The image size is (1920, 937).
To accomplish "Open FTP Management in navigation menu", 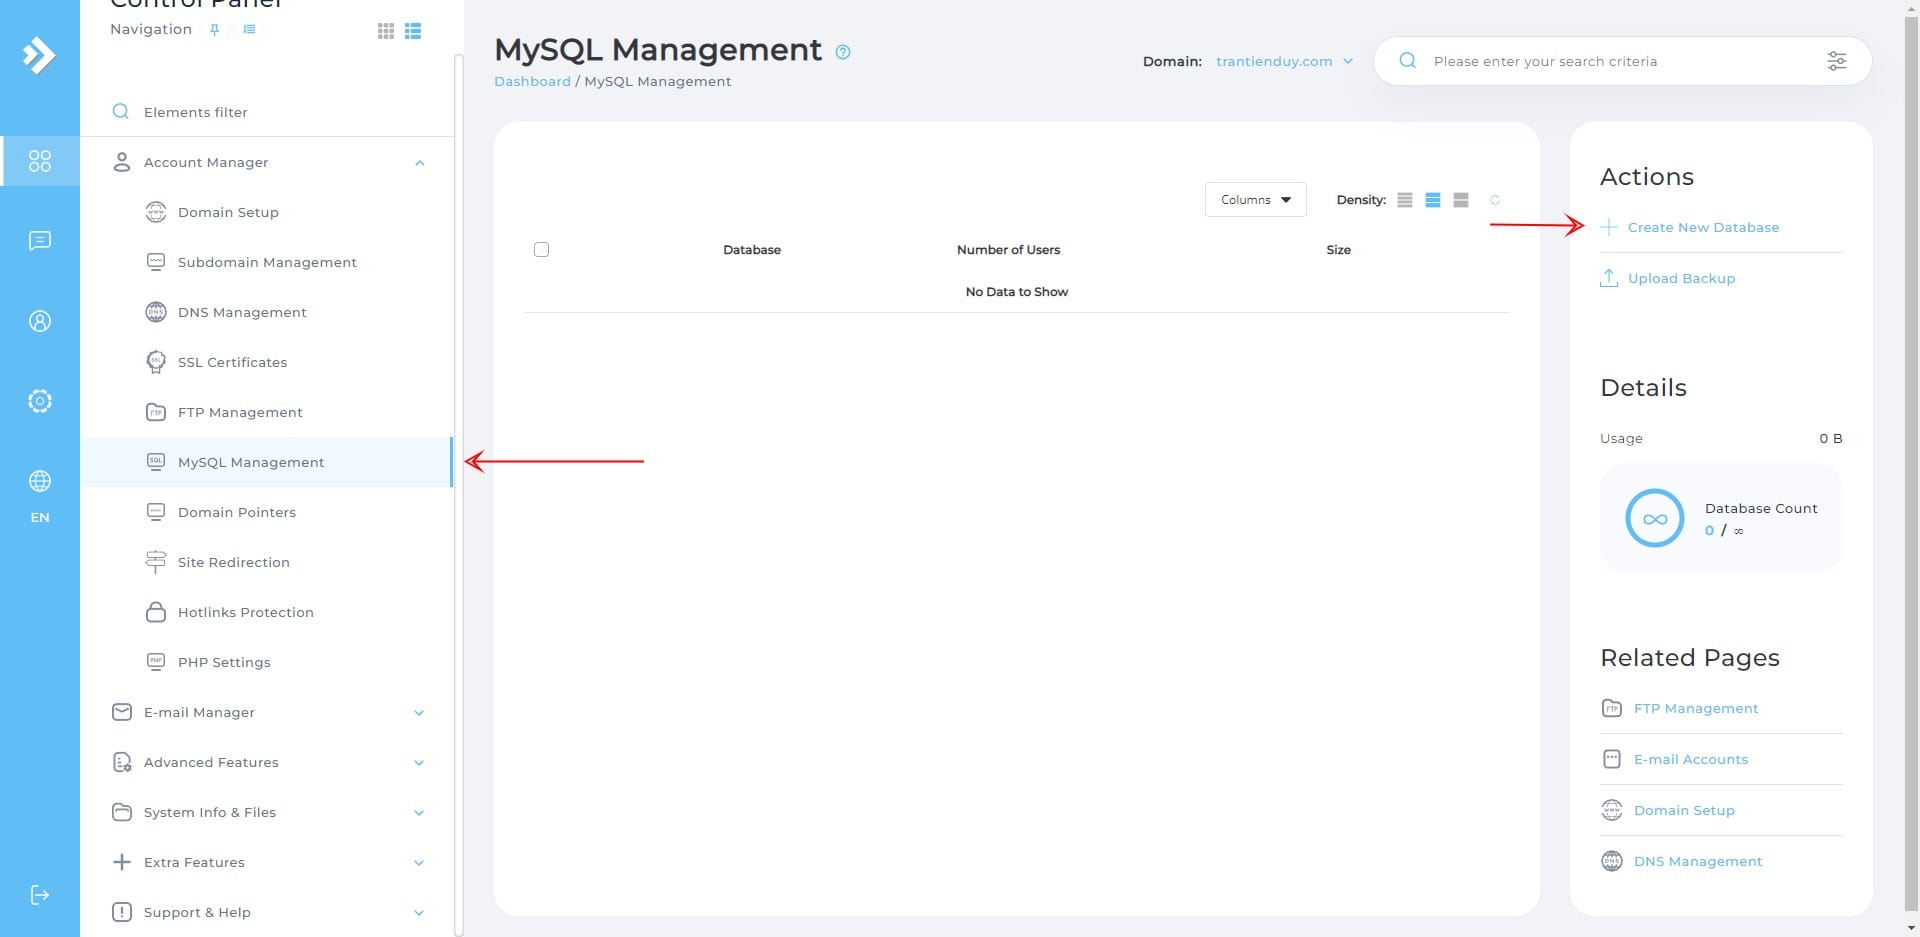I will click(x=267, y=412).
